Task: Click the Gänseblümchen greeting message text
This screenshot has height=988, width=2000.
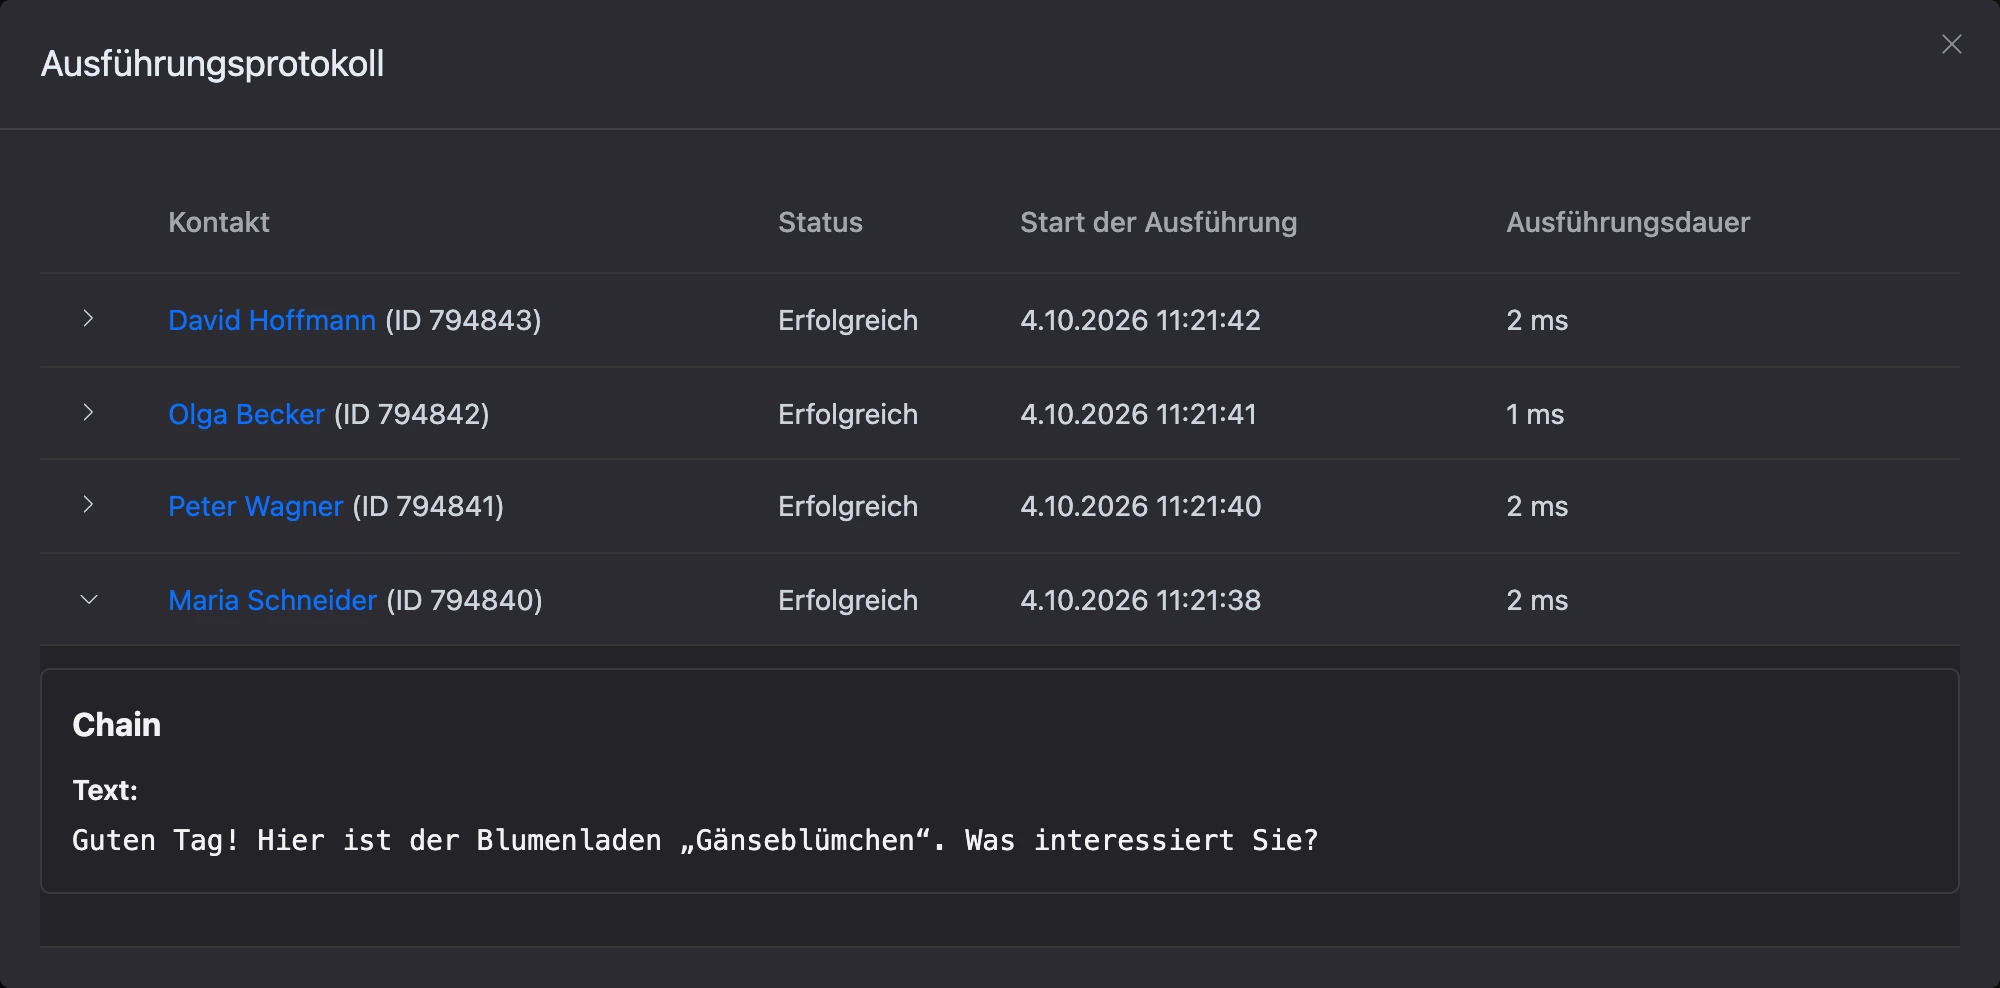Action: point(695,840)
